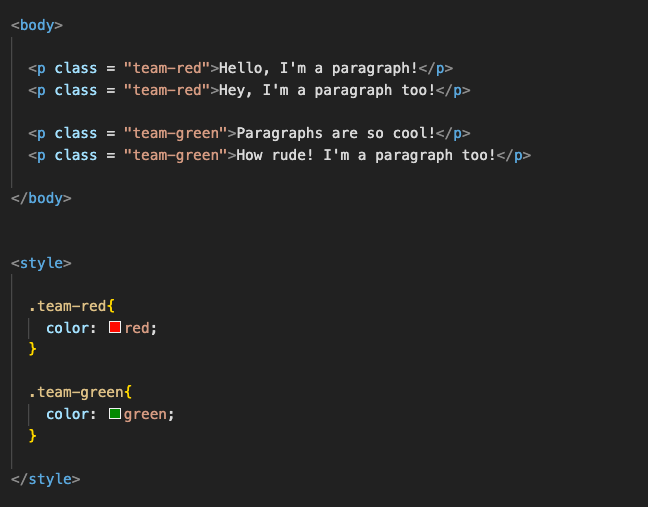Click the closing style tag
The image size is (648, 507).
point(45,479)
